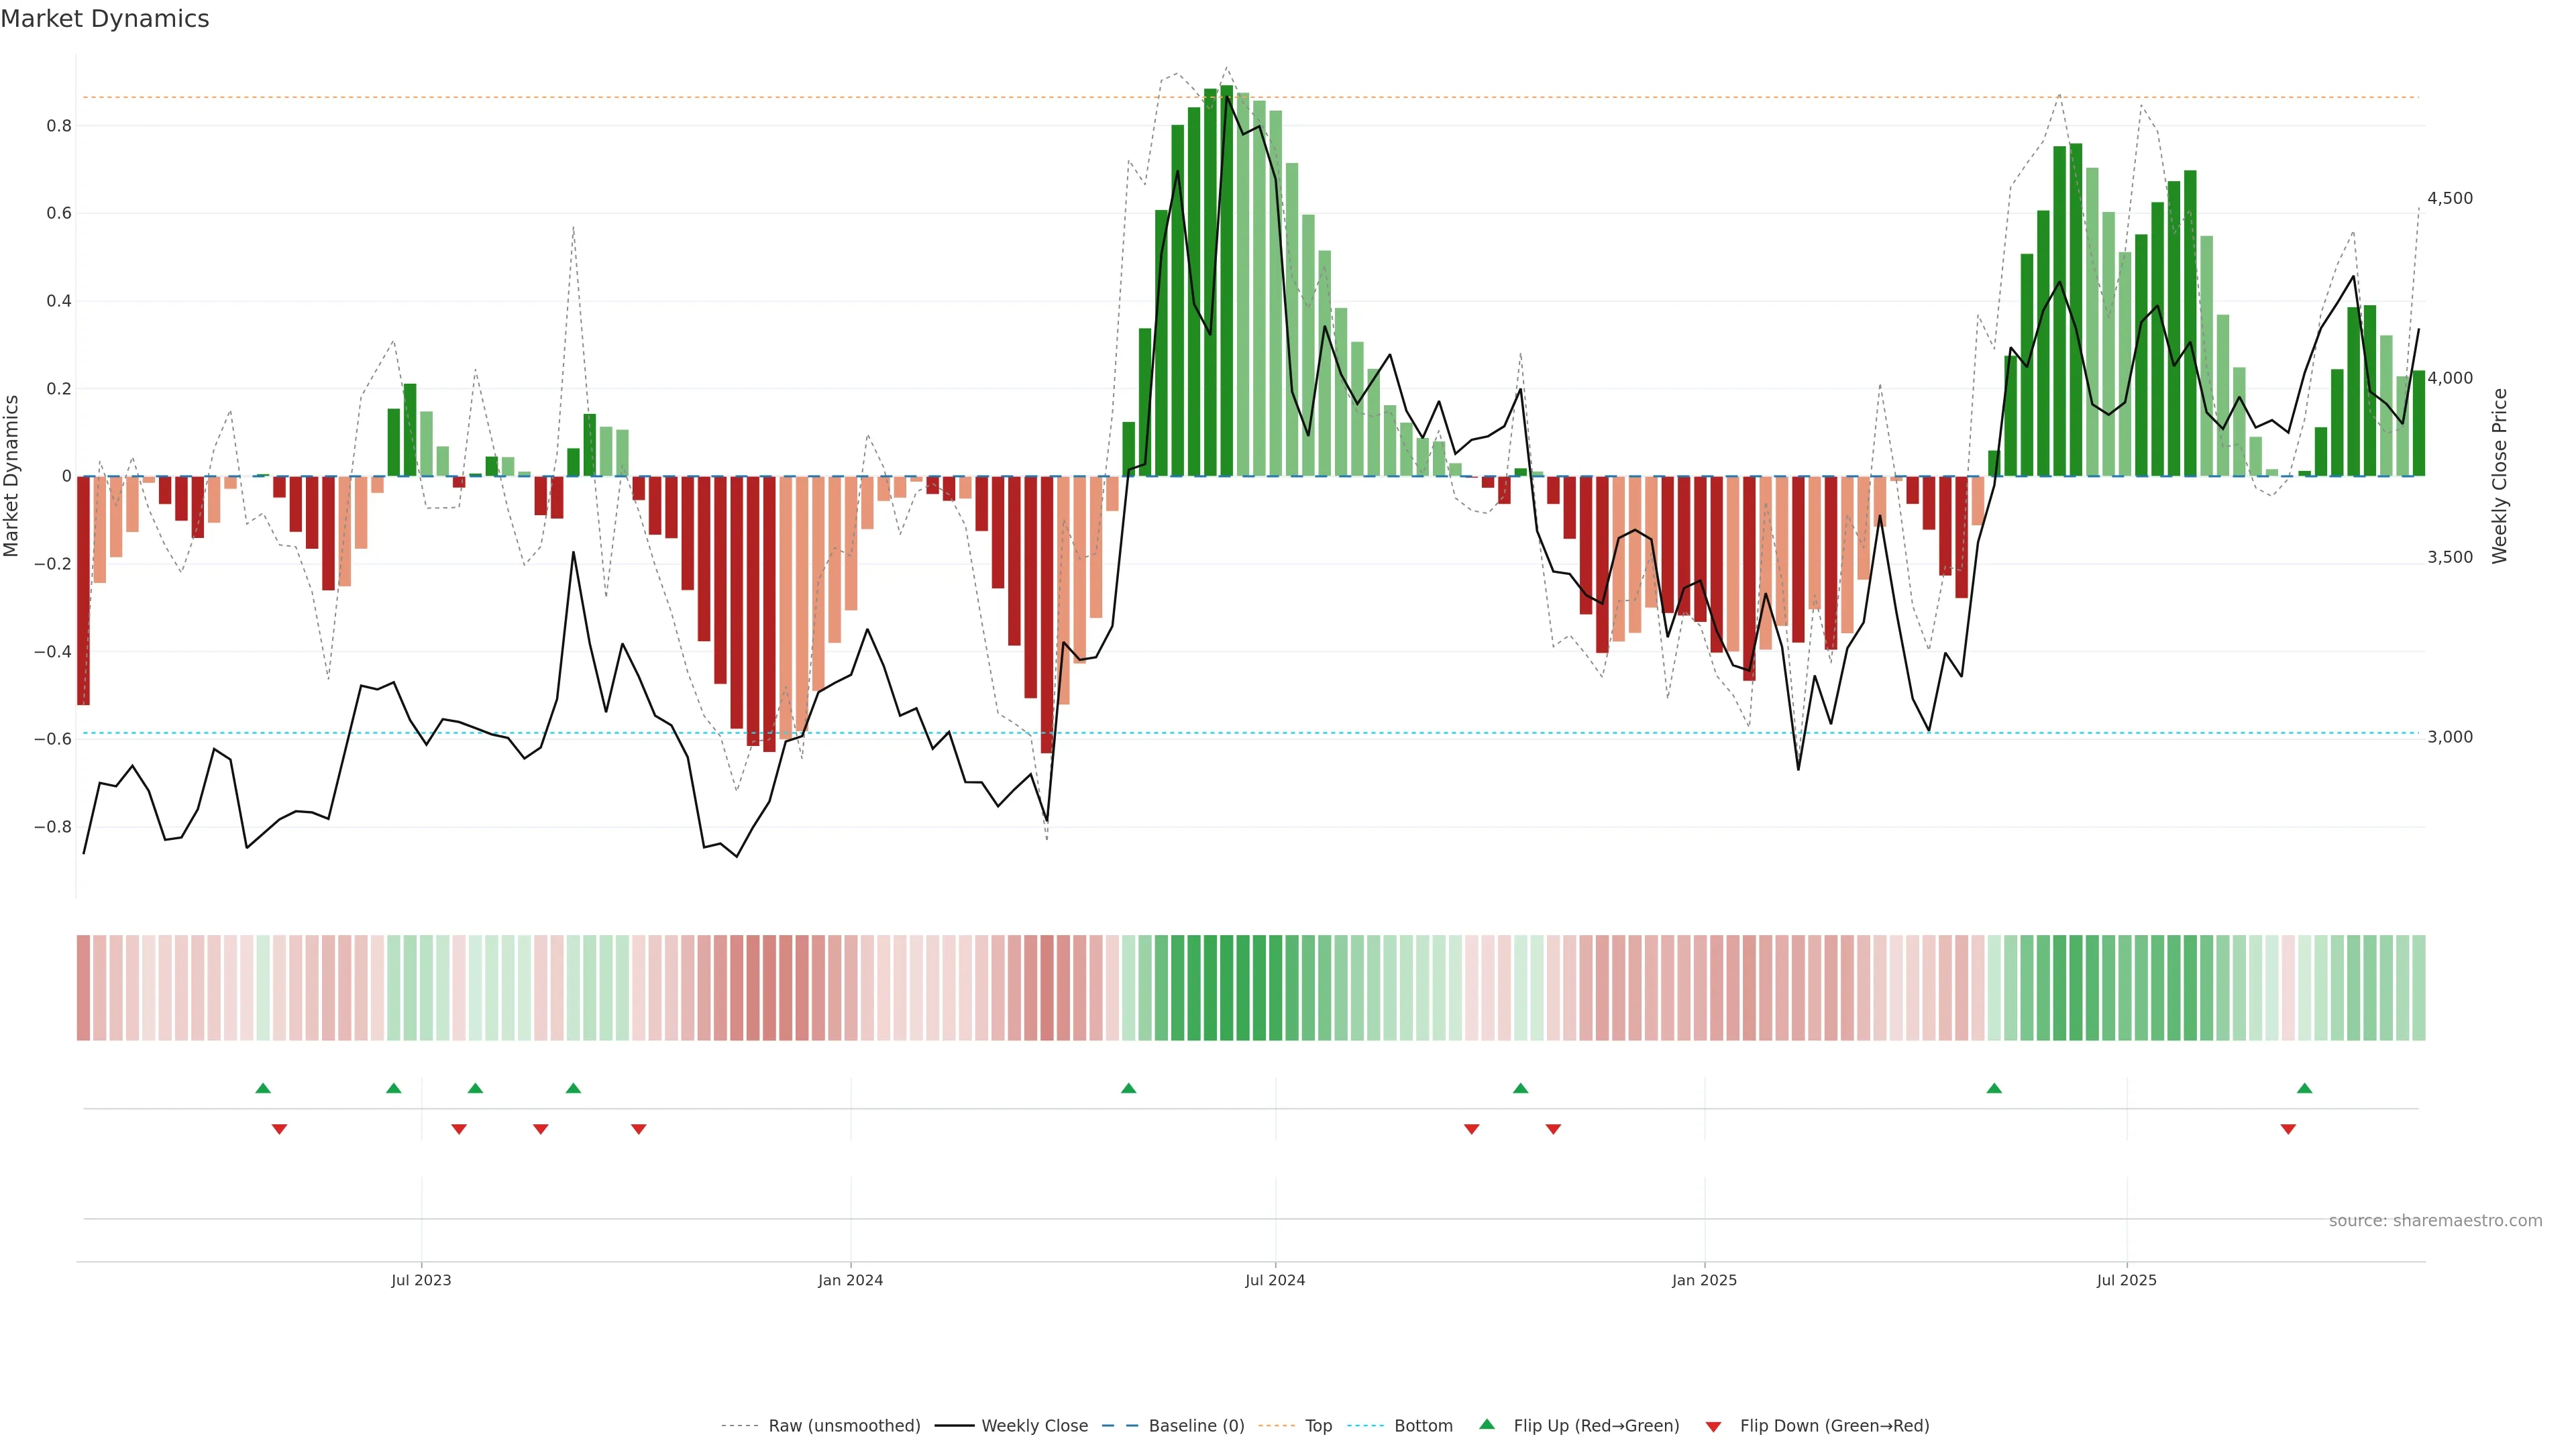Click the Jul 2025 axis label
This screenshot has height=1449, width=2576.
click(x=2126, y=1280)
